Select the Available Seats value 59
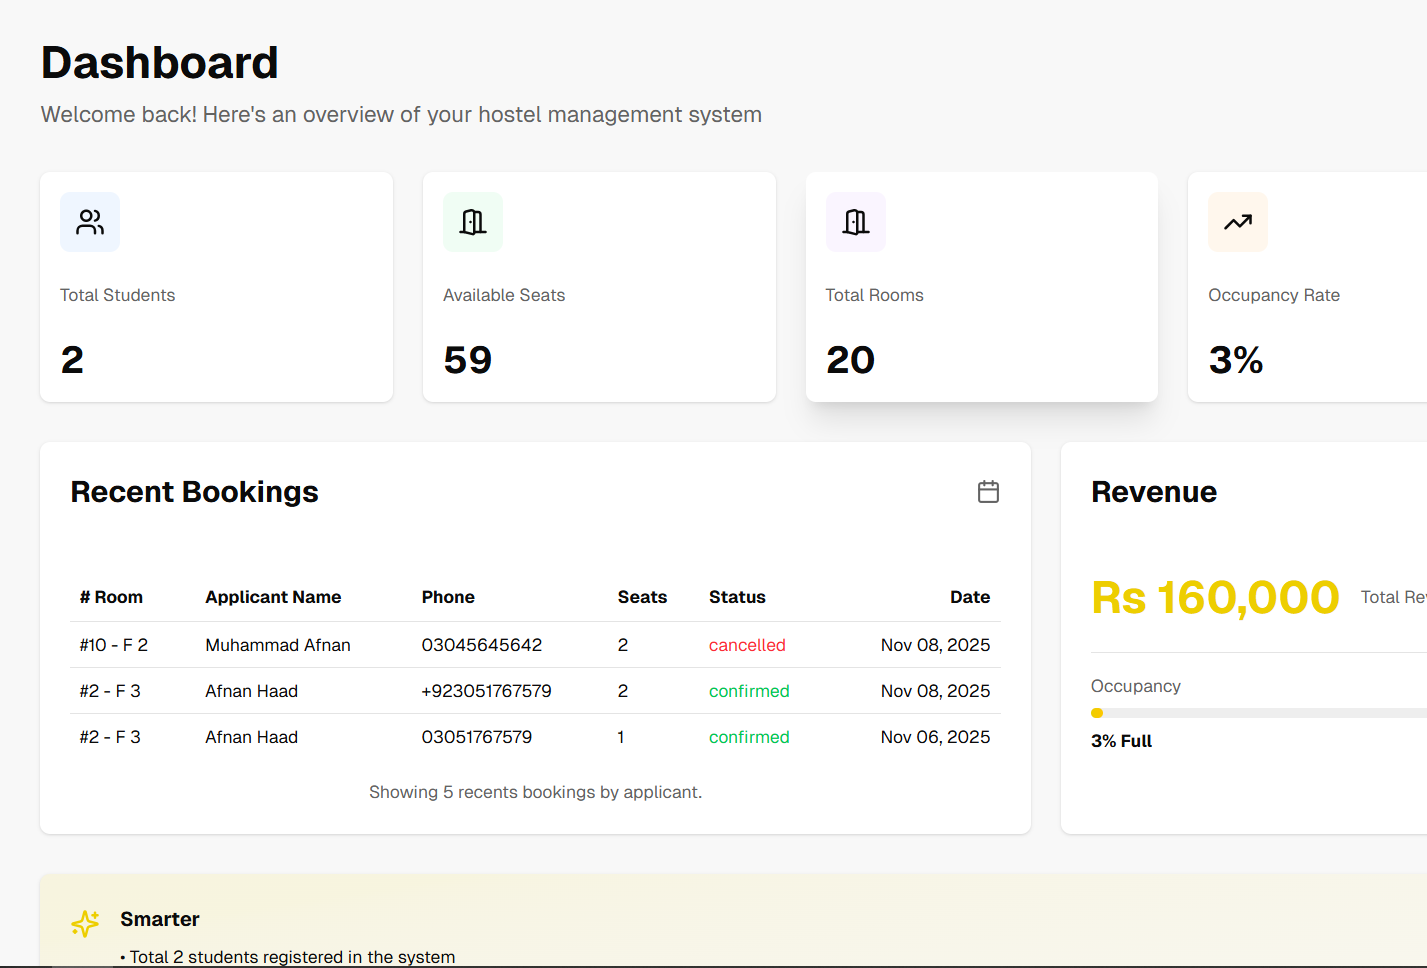This screenshot has width=1427, height=968. point(468,360)
